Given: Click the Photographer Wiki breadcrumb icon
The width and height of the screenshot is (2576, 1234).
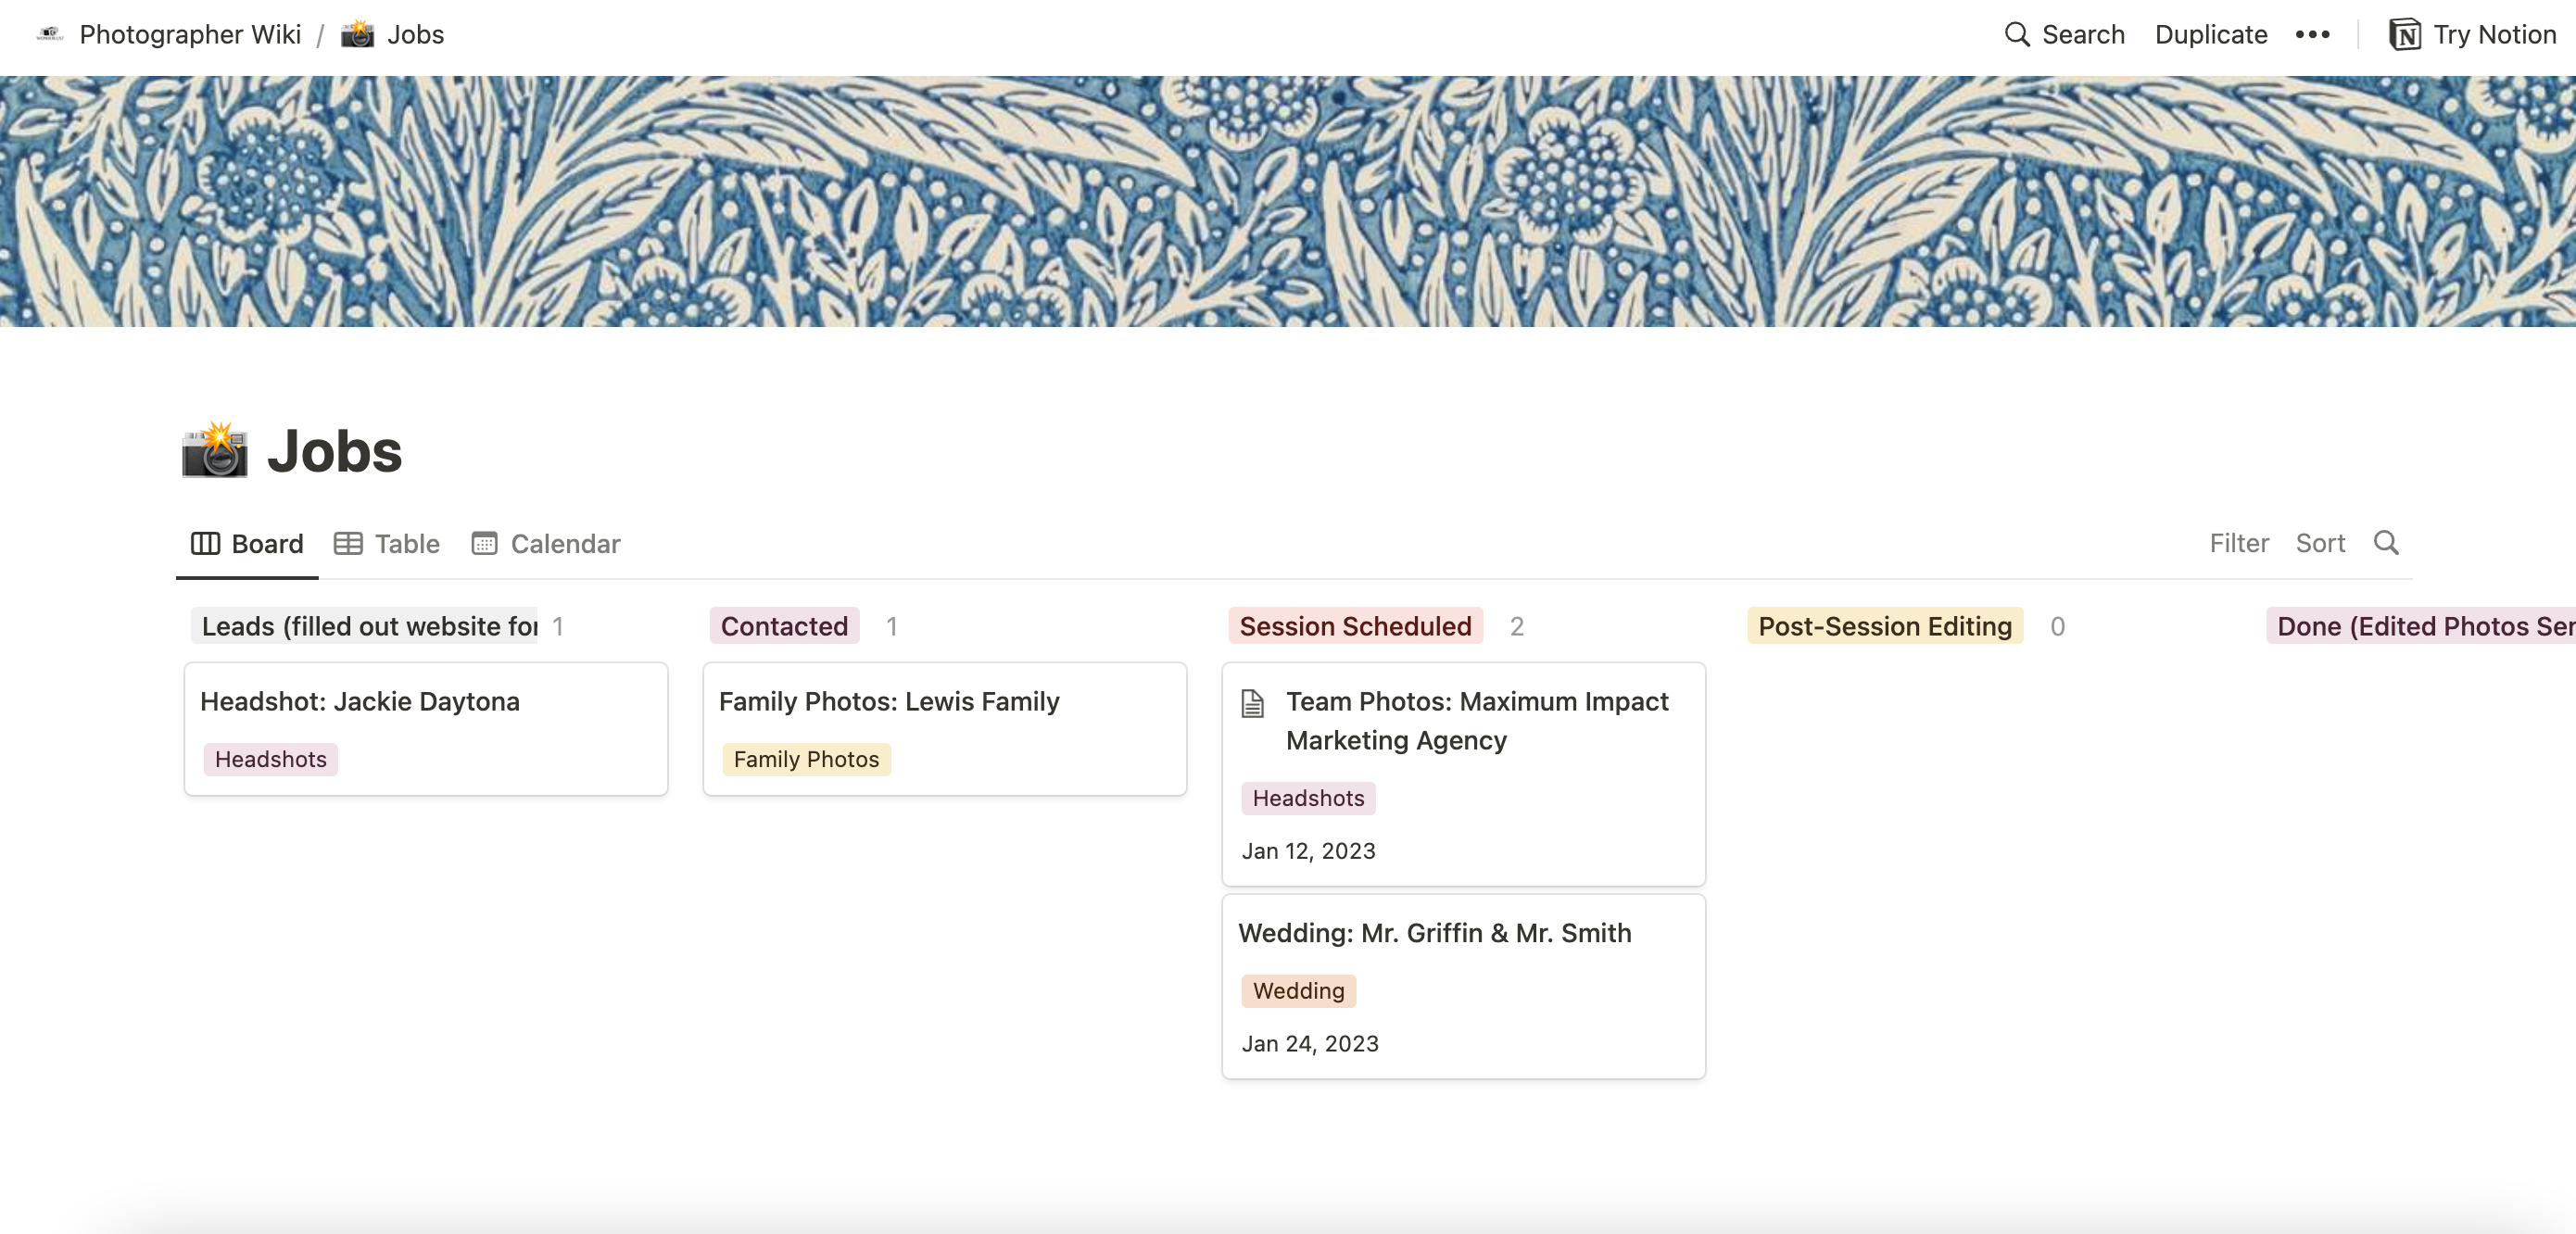Looking at the screenshot, I should click(x=50, y=35).
